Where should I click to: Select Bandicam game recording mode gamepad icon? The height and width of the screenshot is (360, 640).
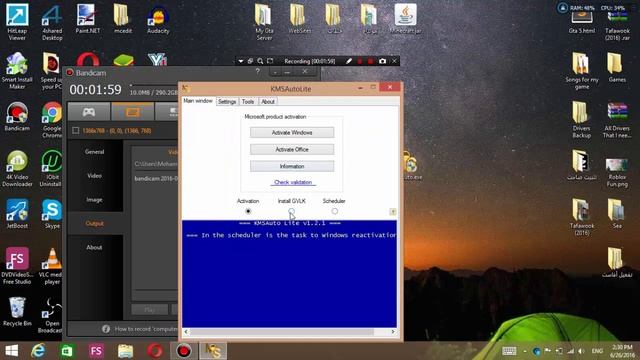pos(89,112)
